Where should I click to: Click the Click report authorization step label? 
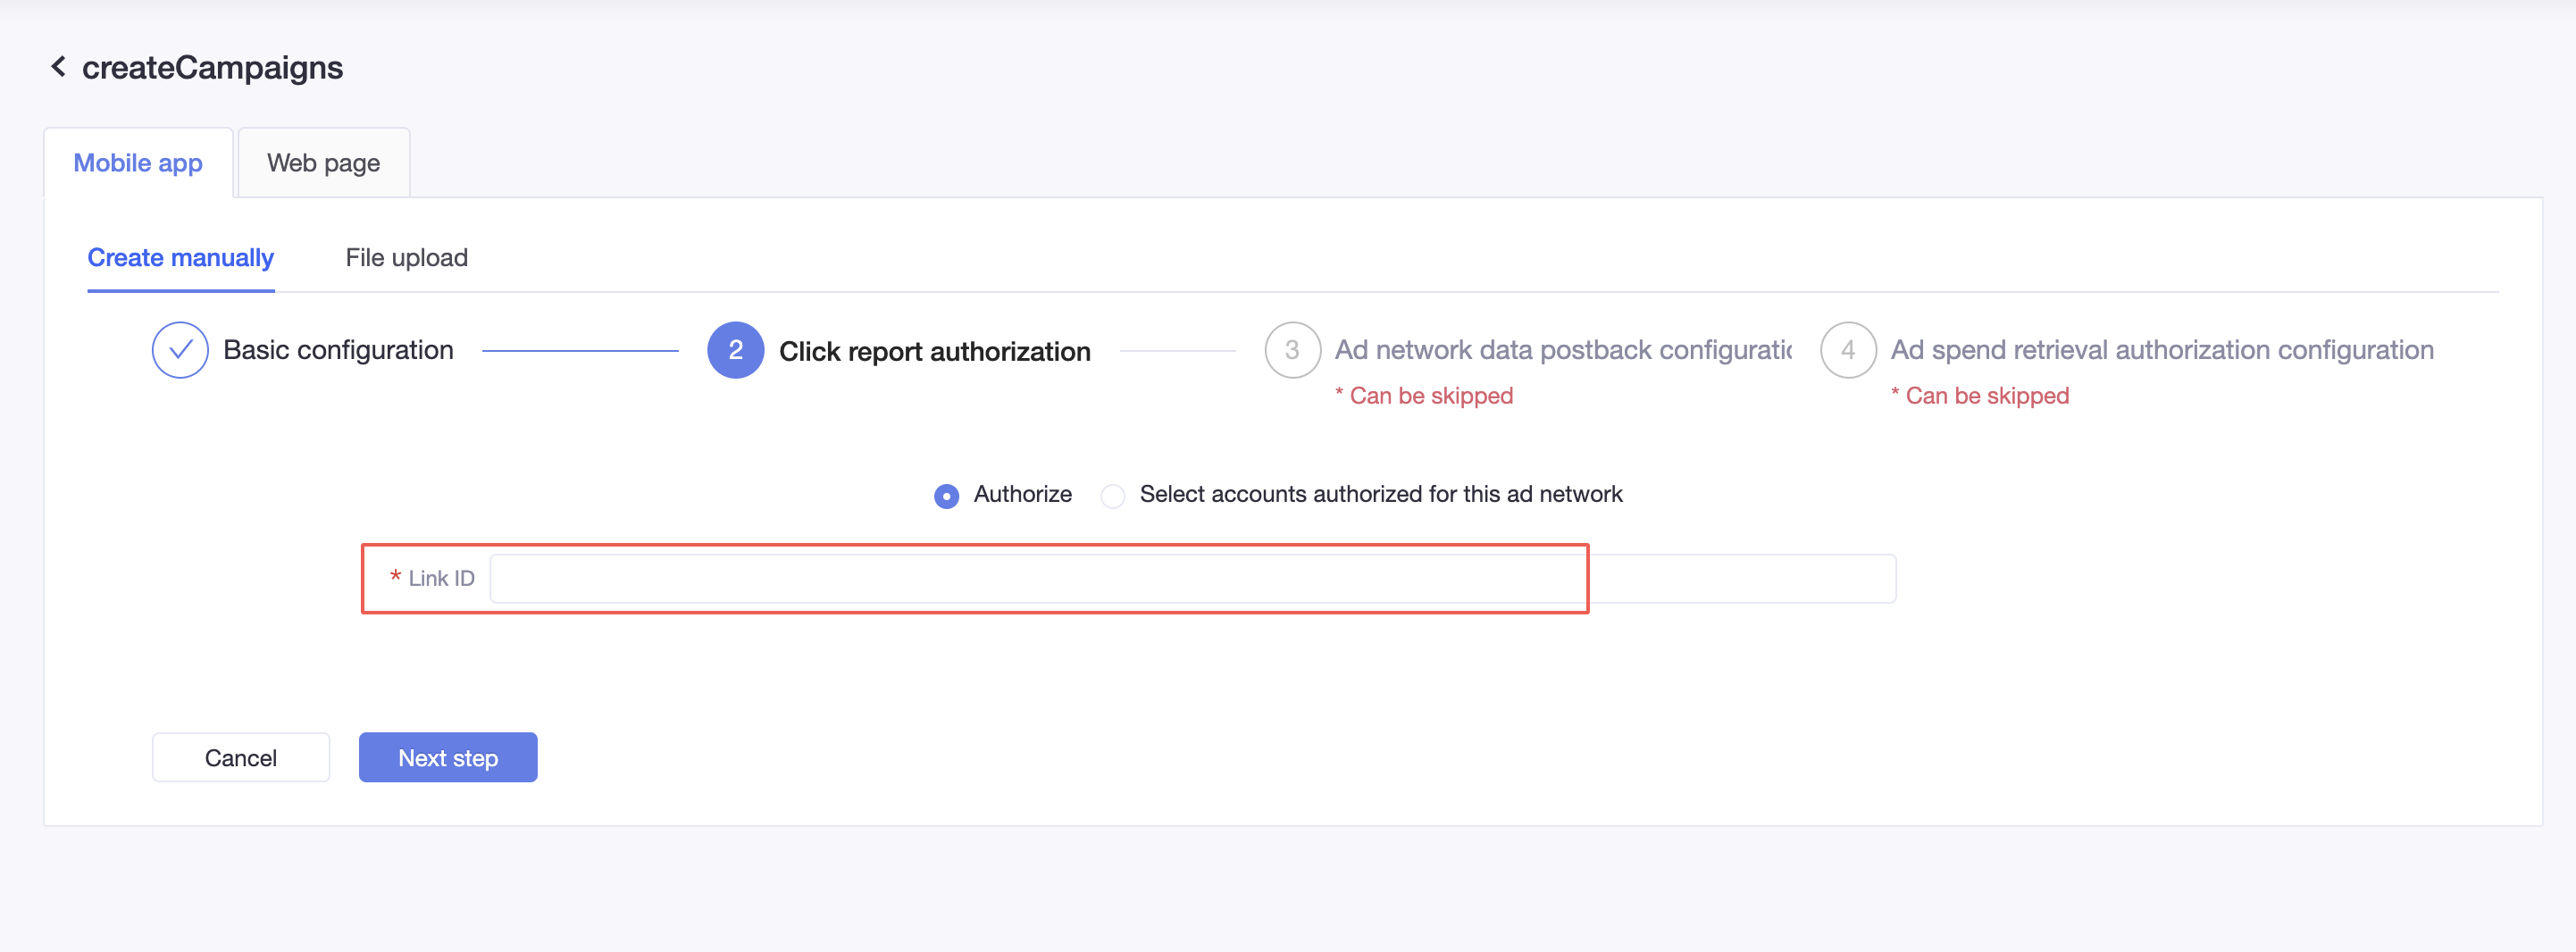point(935,351)
